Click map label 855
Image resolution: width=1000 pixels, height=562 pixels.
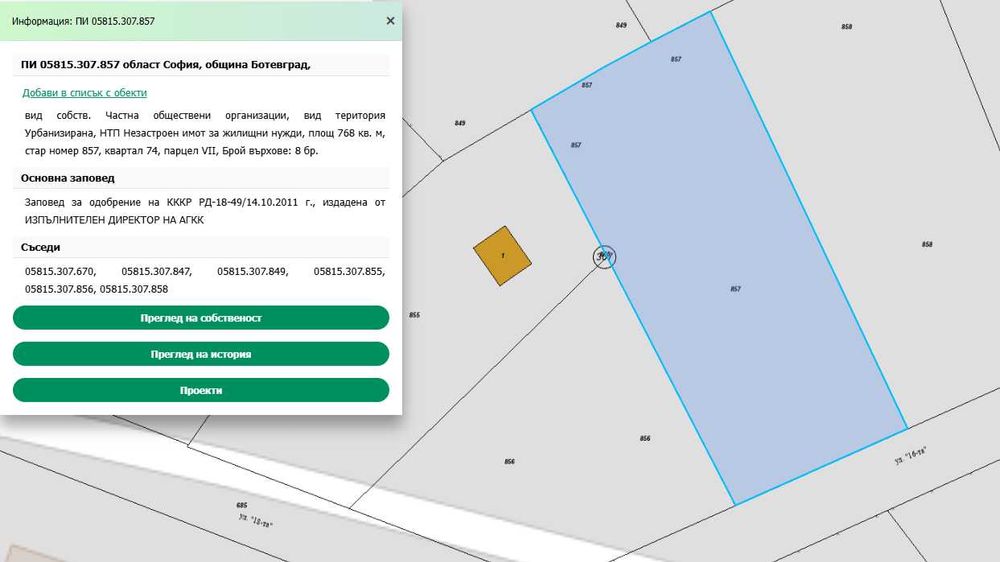[415, 314]
